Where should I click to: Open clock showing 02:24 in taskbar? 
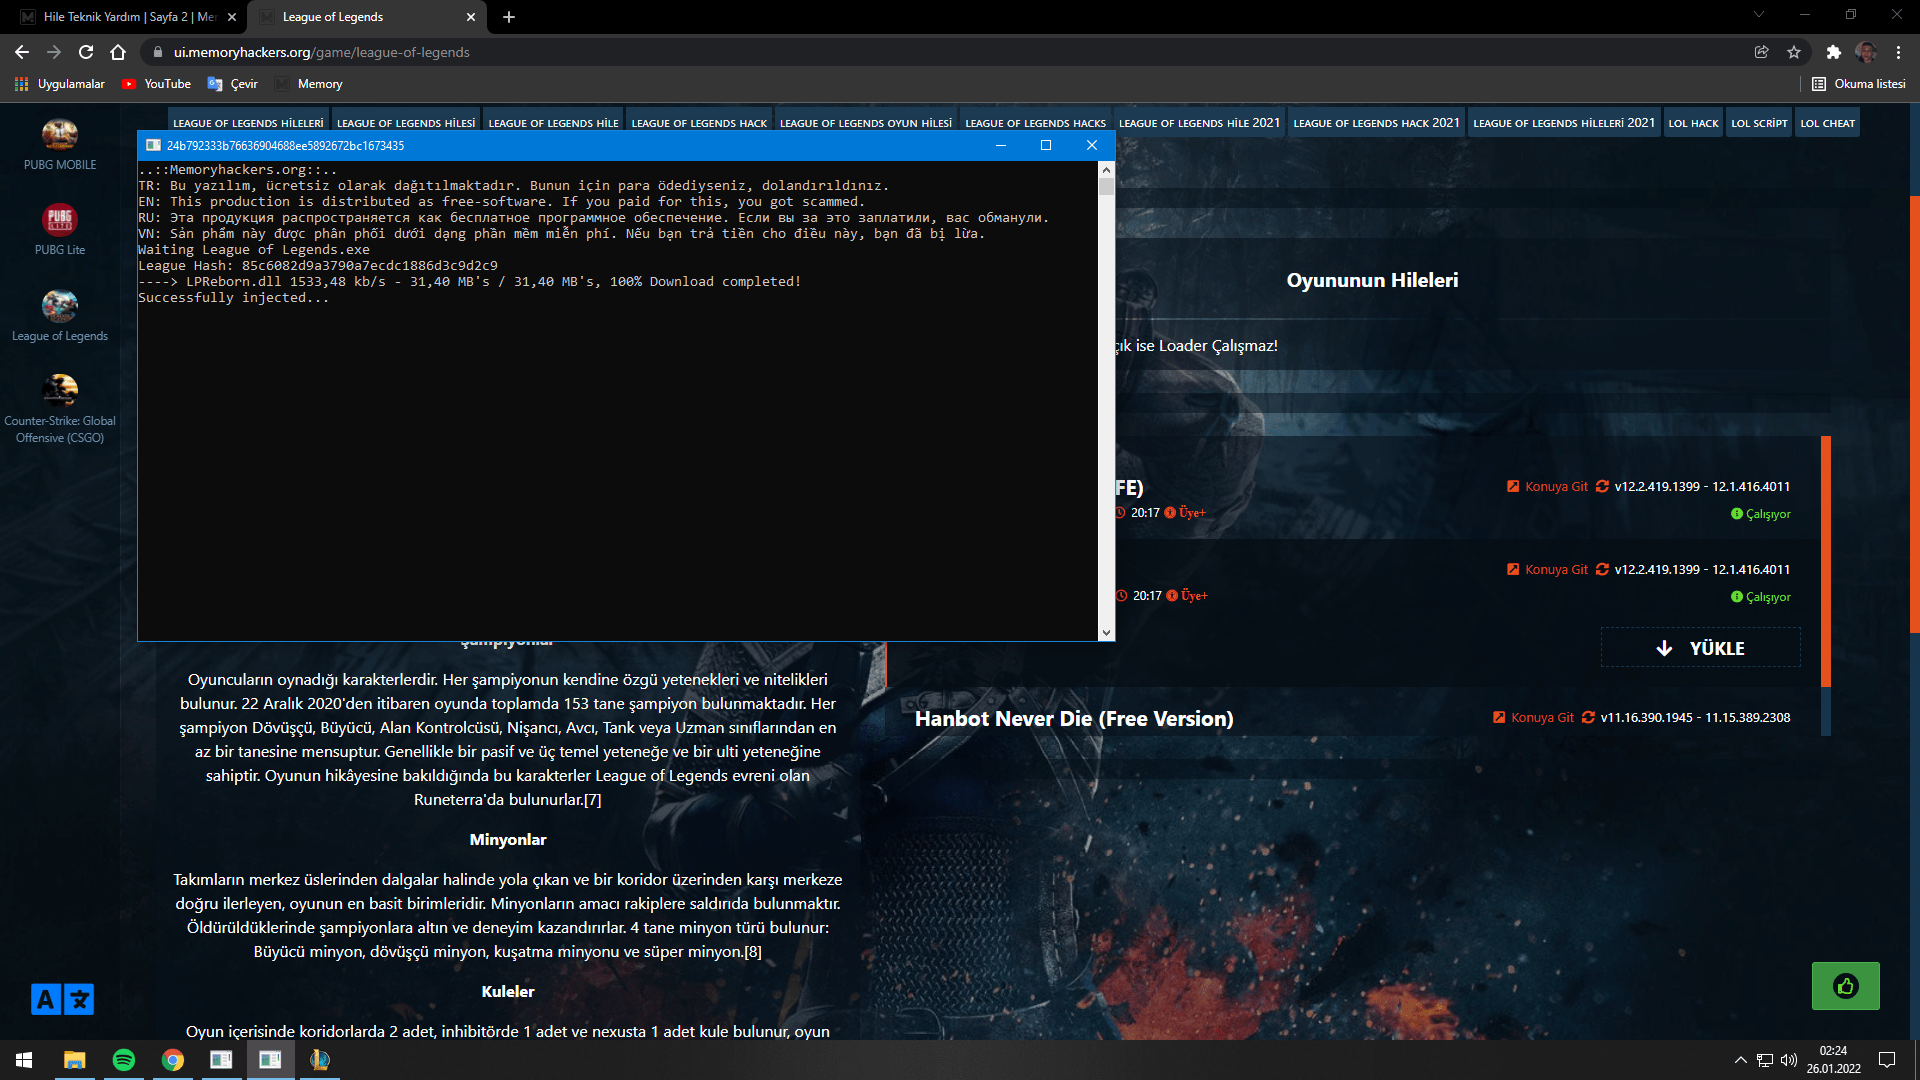pyautogui.click(x=1834, y=1060)
